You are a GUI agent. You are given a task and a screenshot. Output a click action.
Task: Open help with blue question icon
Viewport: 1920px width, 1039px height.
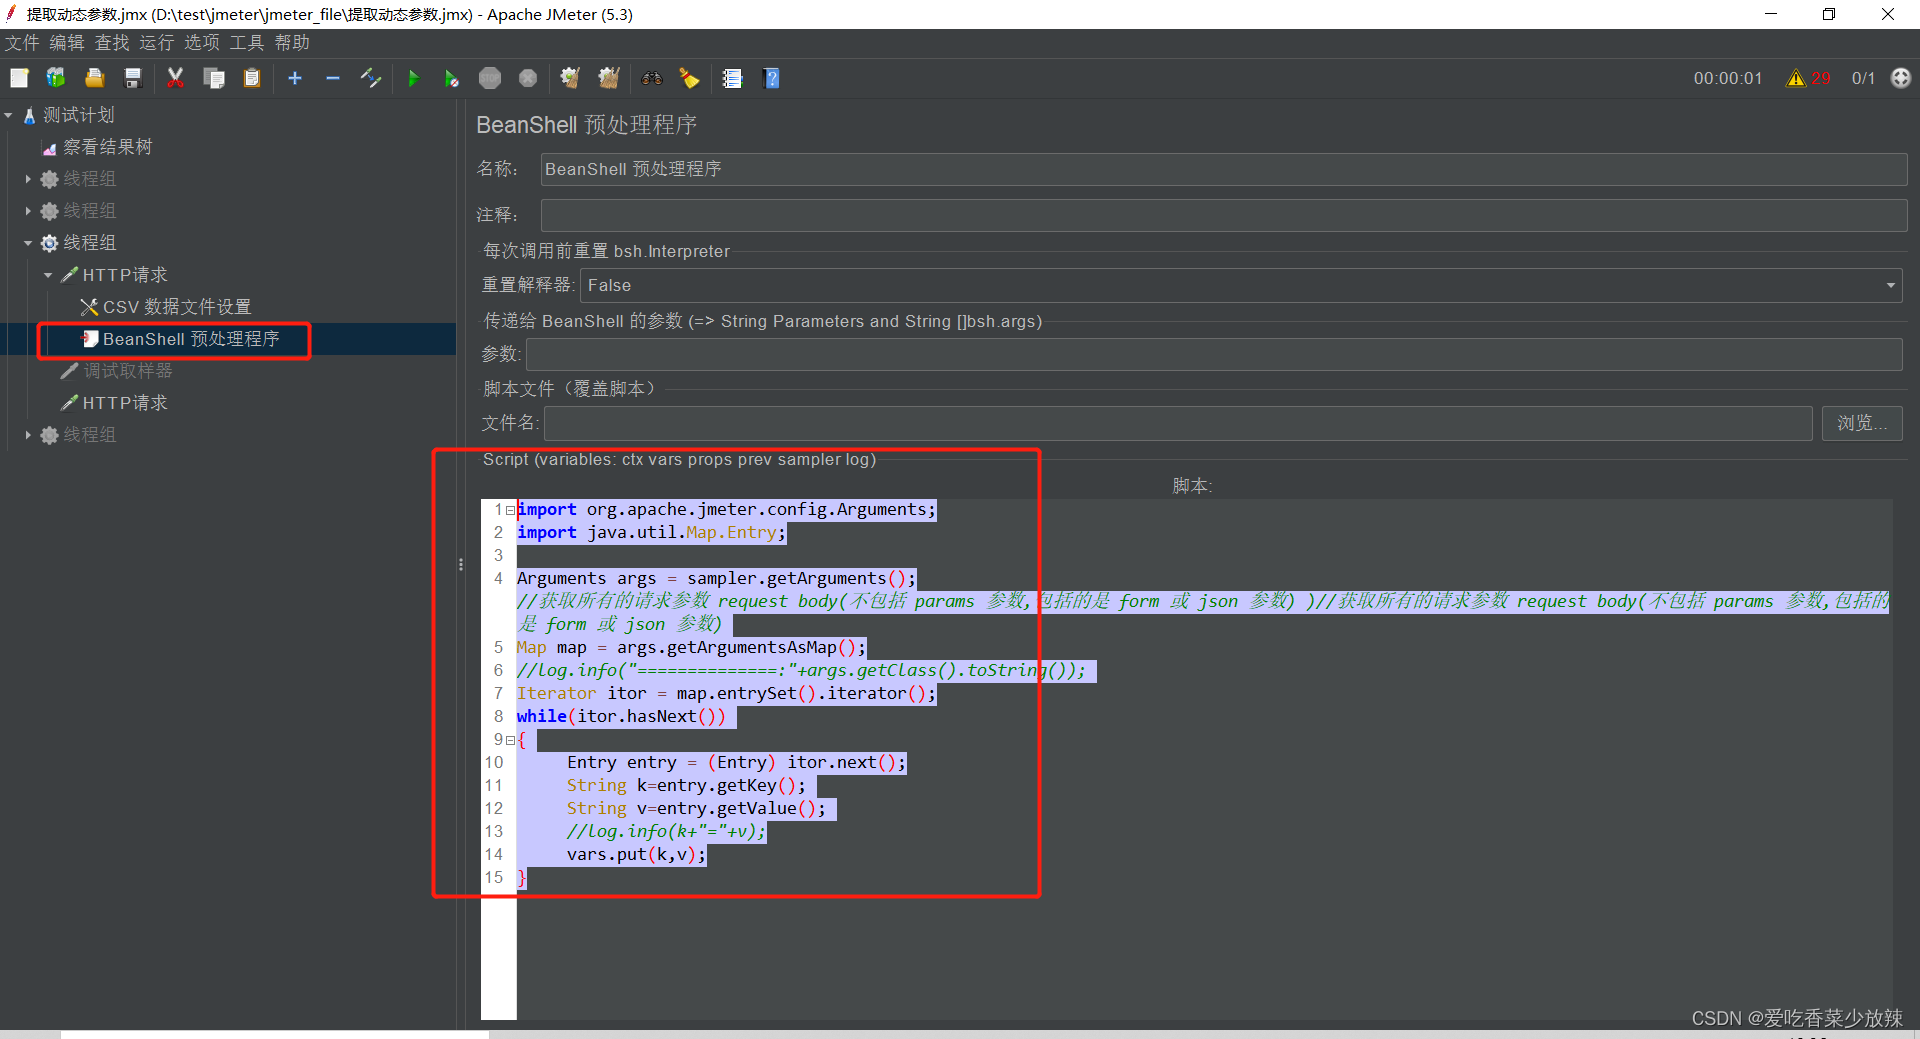771,78
